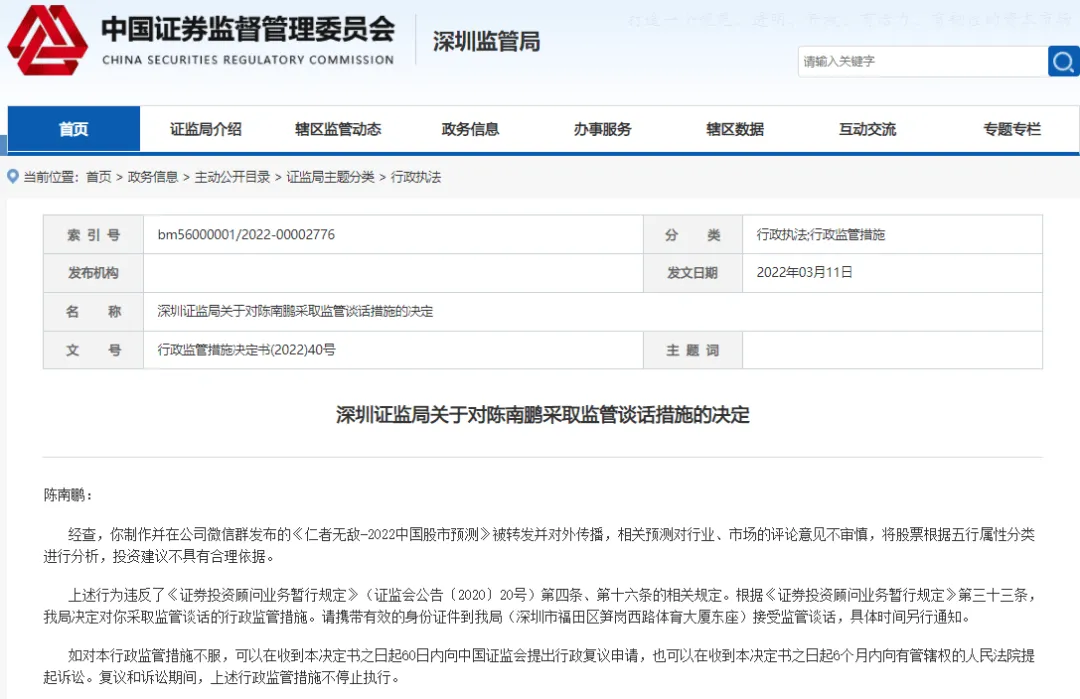
Task: Click the 中国证券监督管理委员会 header title
Action: [248, 29]
